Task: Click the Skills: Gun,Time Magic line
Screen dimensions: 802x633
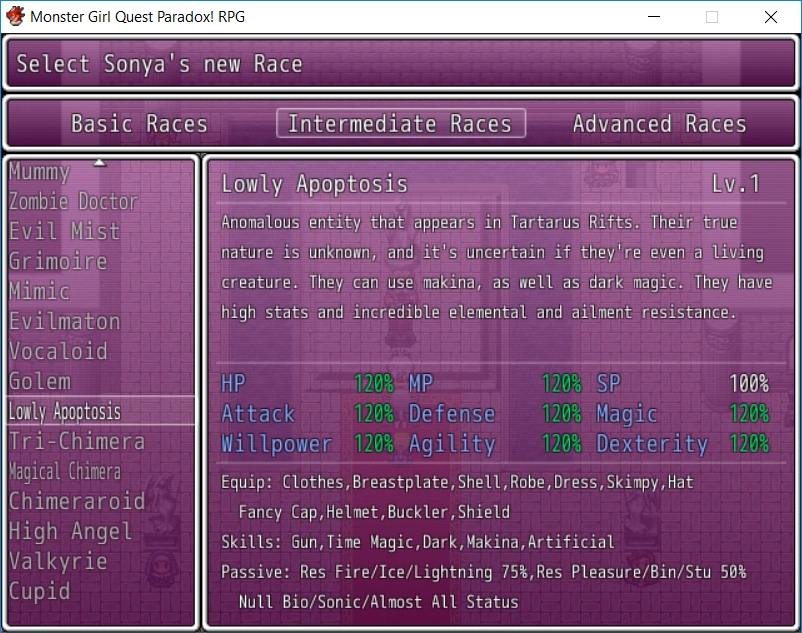Action: [x=417, y=542]
